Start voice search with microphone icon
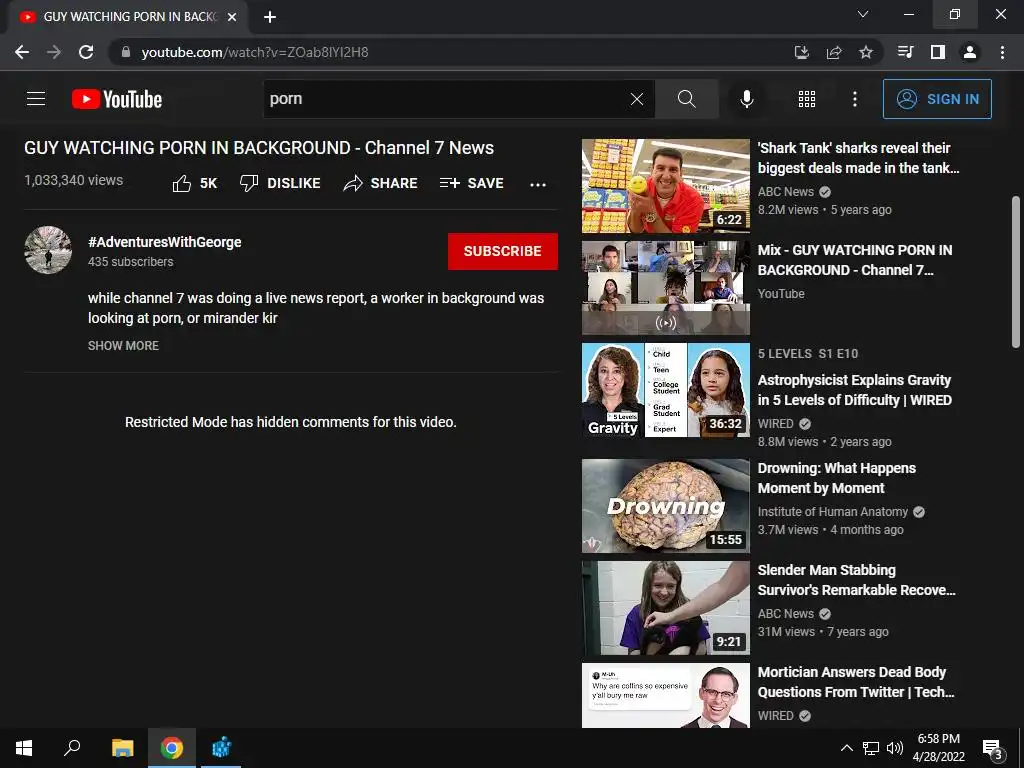 (746, 99)
